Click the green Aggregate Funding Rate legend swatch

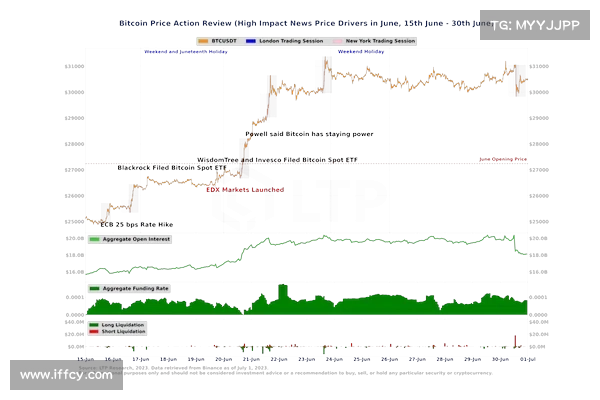95,288
